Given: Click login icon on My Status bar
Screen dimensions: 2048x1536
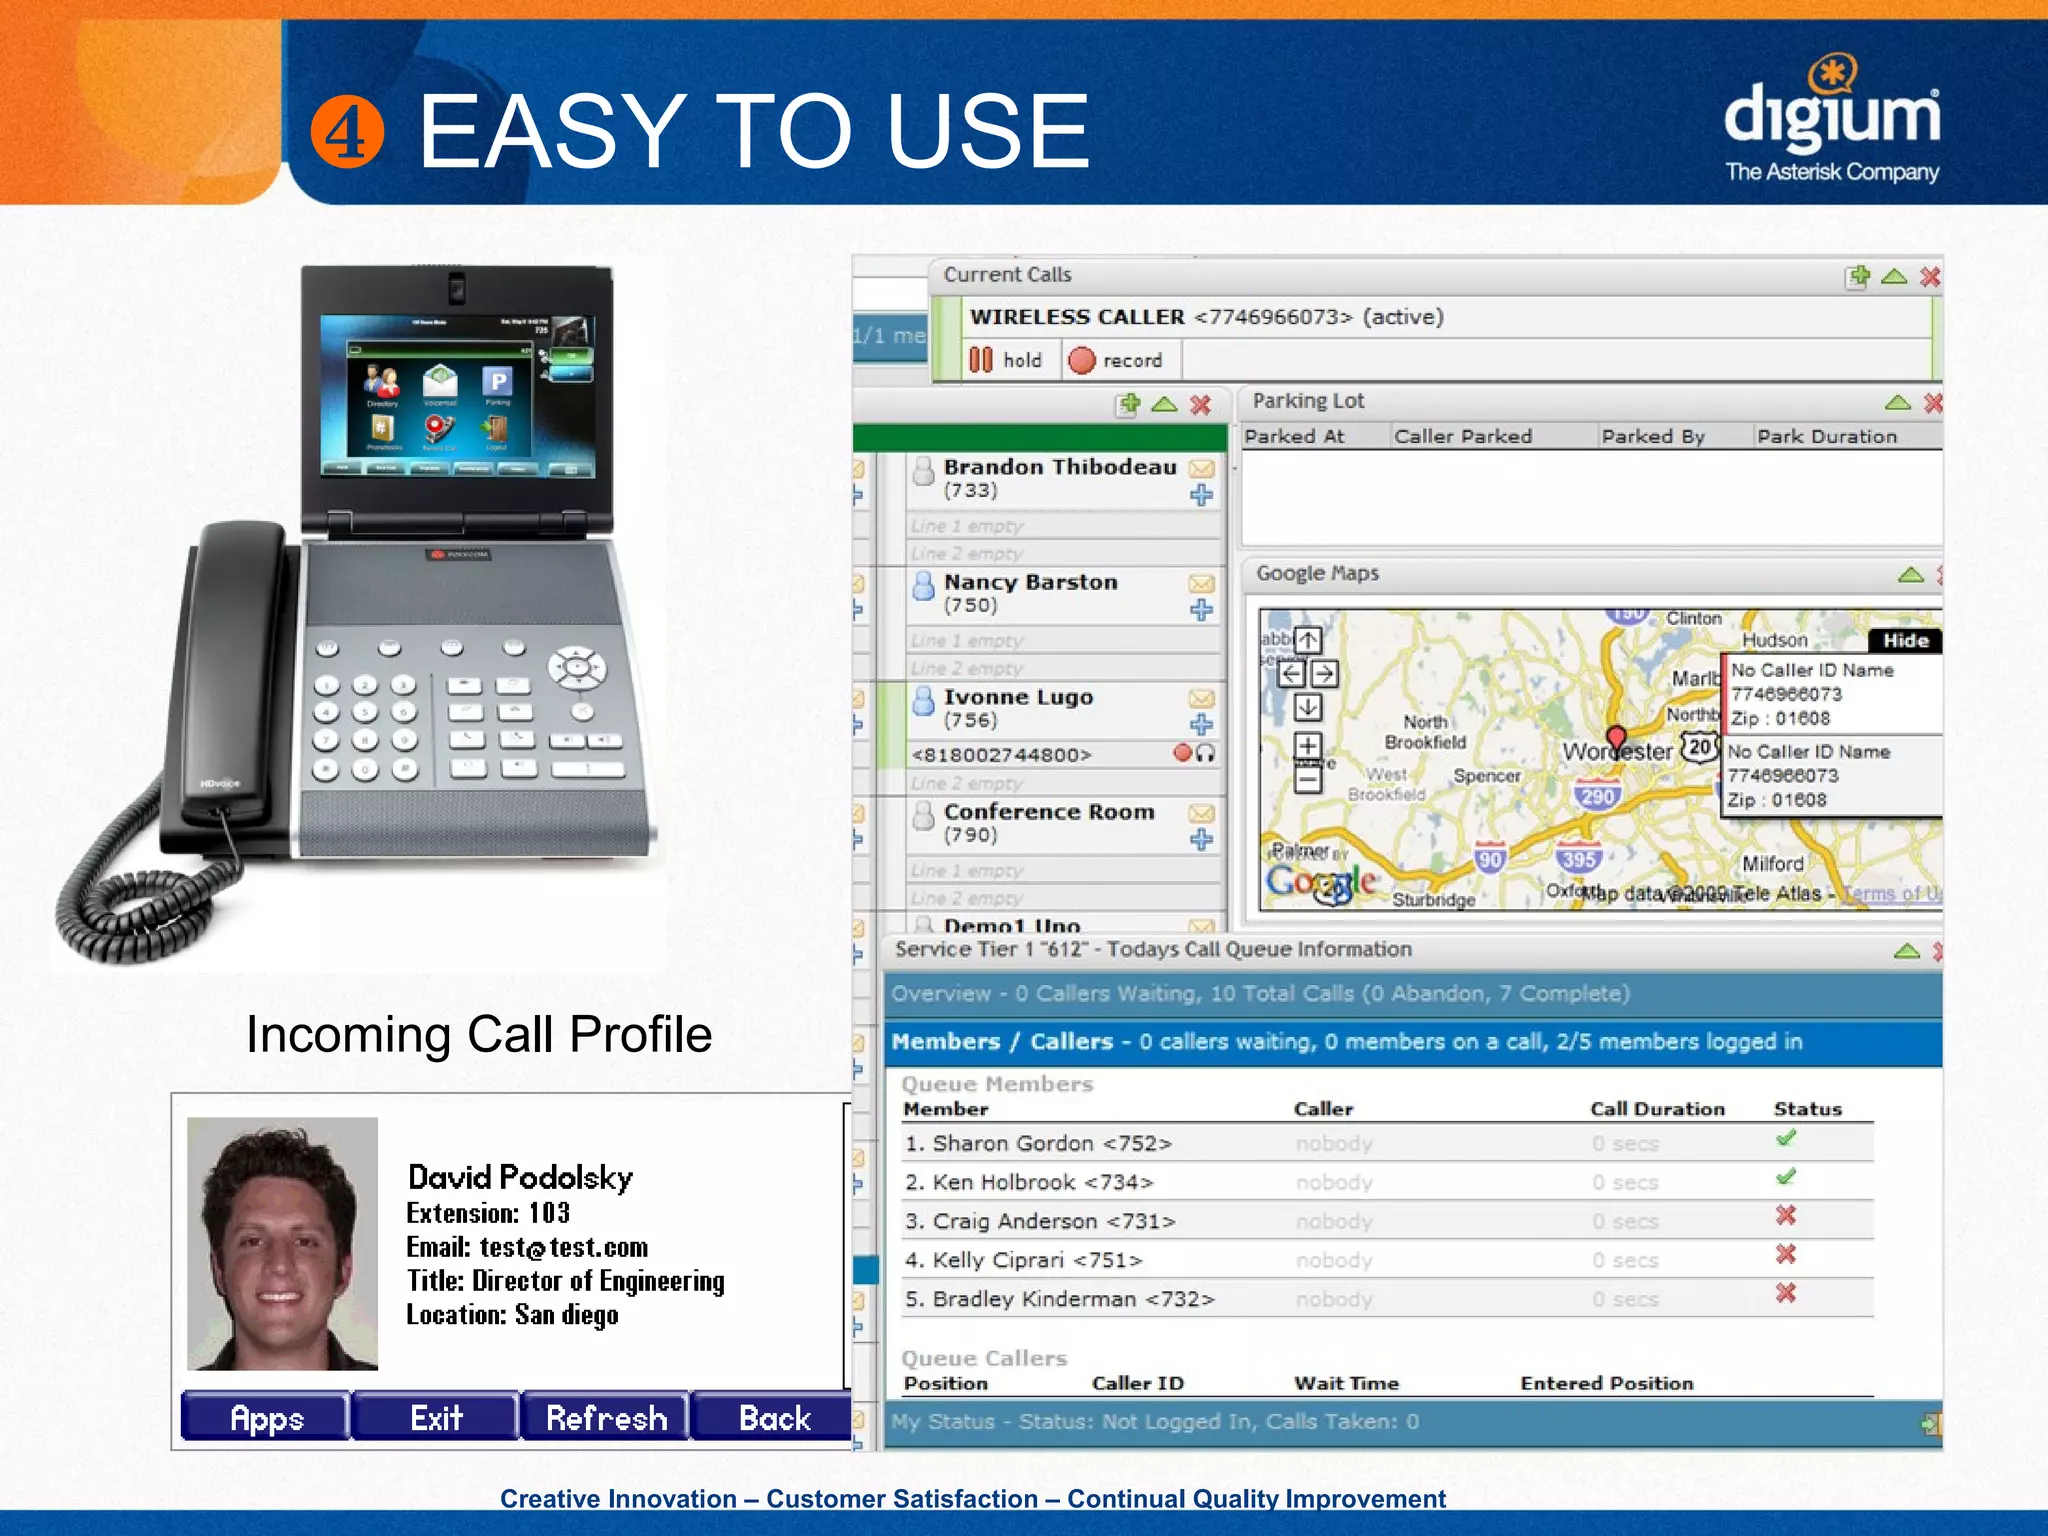Looking at the screenshot, I should pyautogui.click(x=1930, y=1423).
